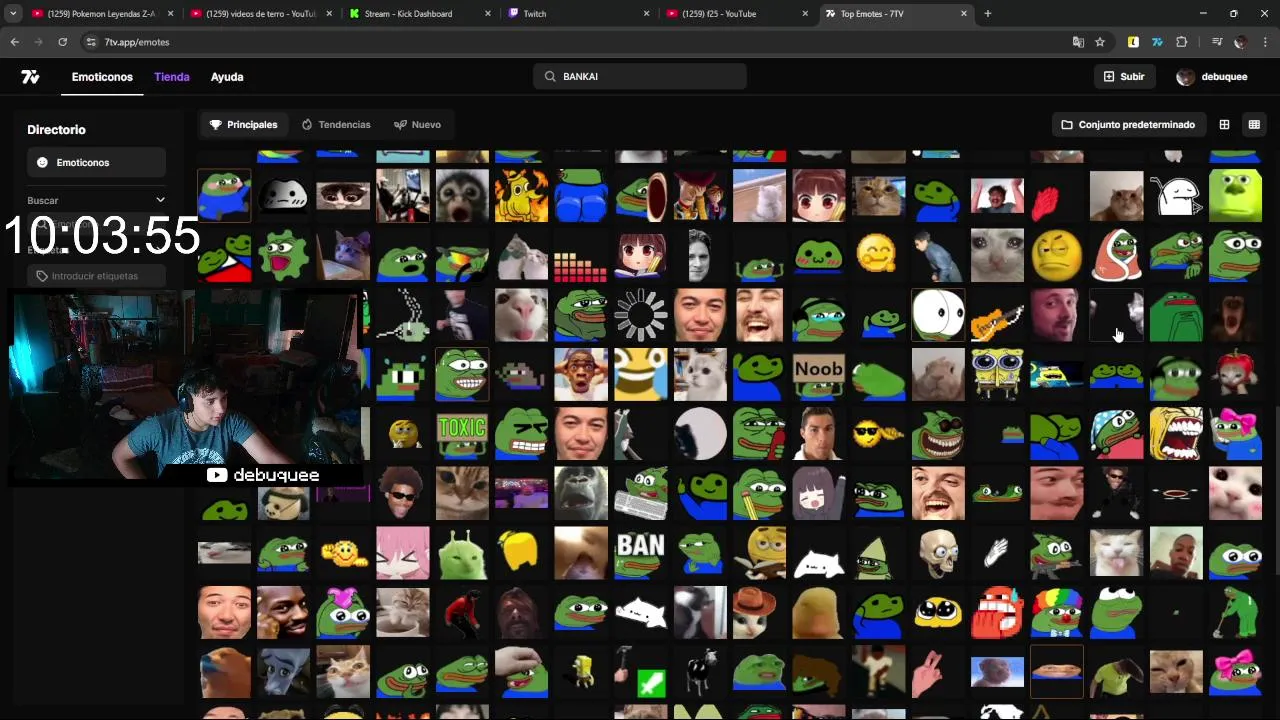
Task: Open the pink-haired anime girl emote
Action: [x=403, y=552]
